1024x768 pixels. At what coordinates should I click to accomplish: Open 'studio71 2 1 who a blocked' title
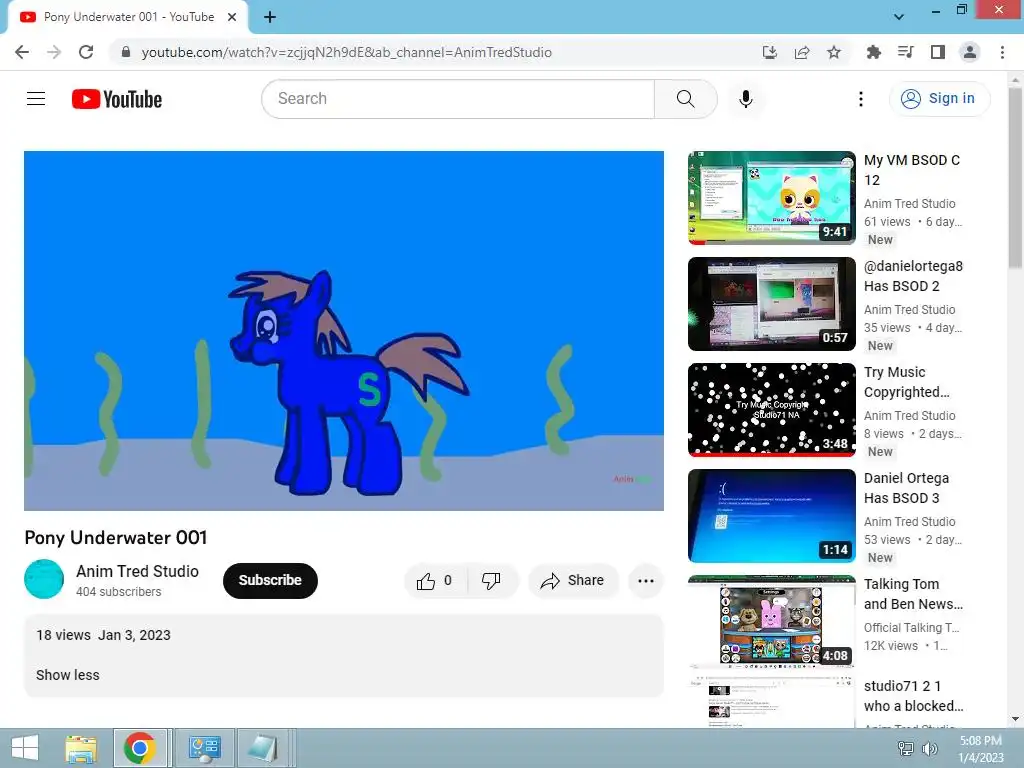(x=913, y=696)
